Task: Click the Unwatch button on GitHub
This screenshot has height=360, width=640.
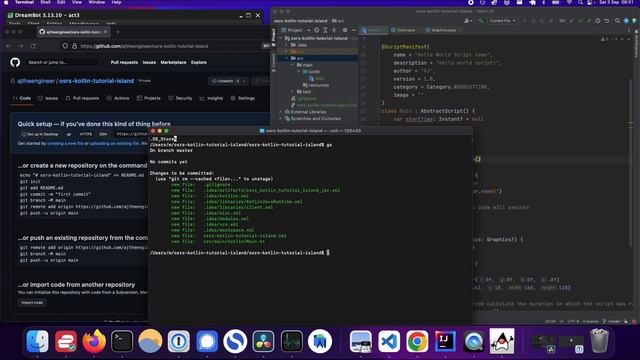Action: 225,81
